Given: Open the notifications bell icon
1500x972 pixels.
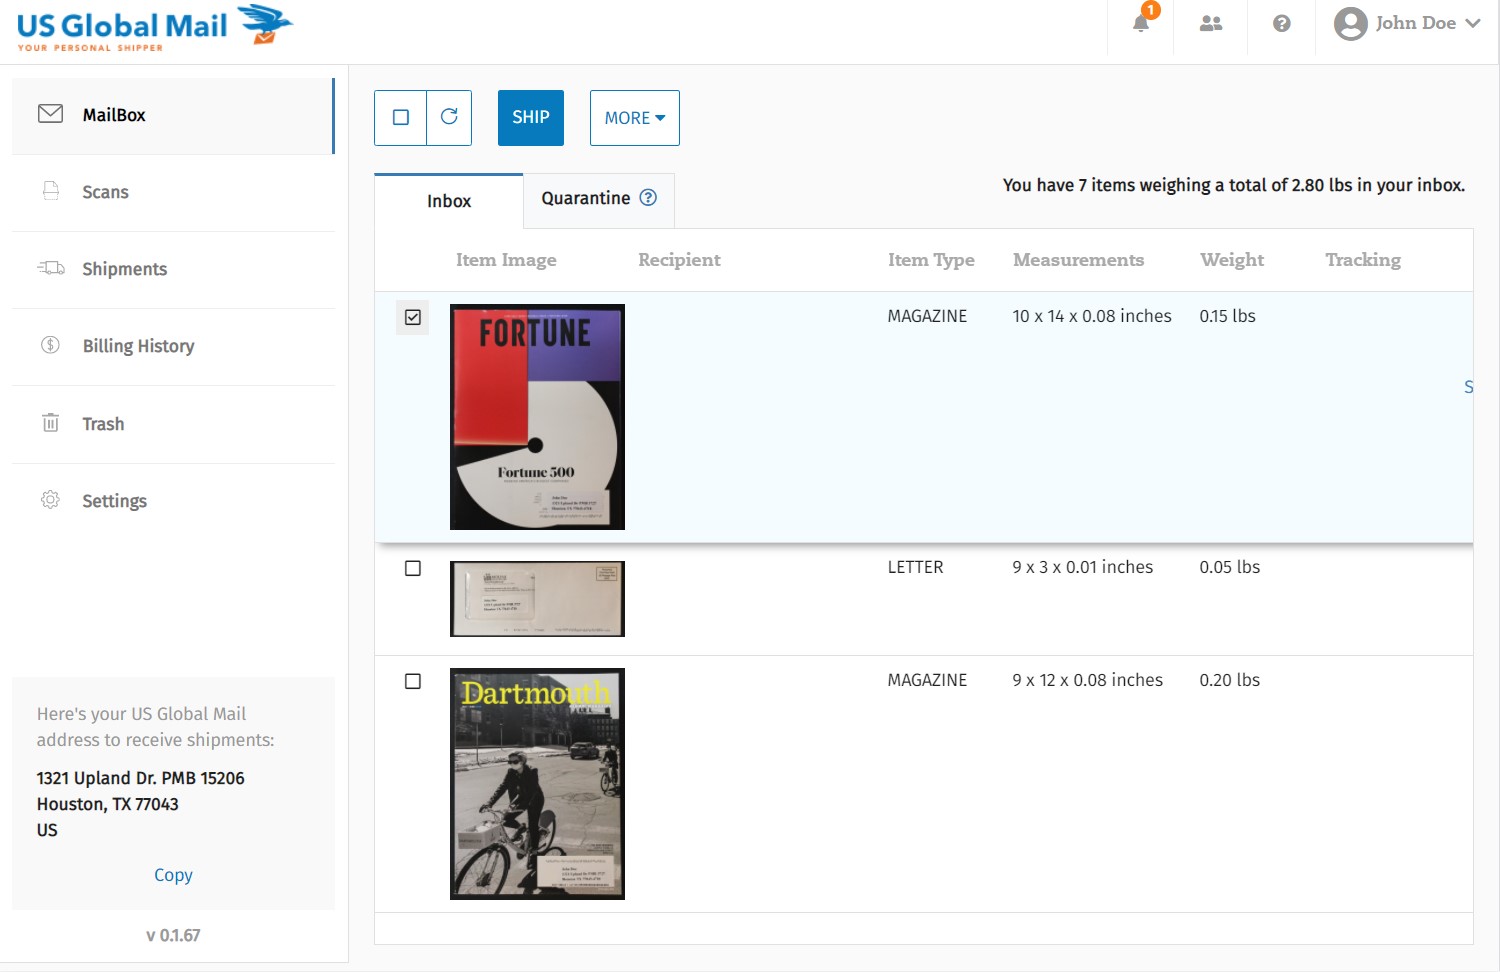Looking at the screenshot, I should pos(1141,23).
